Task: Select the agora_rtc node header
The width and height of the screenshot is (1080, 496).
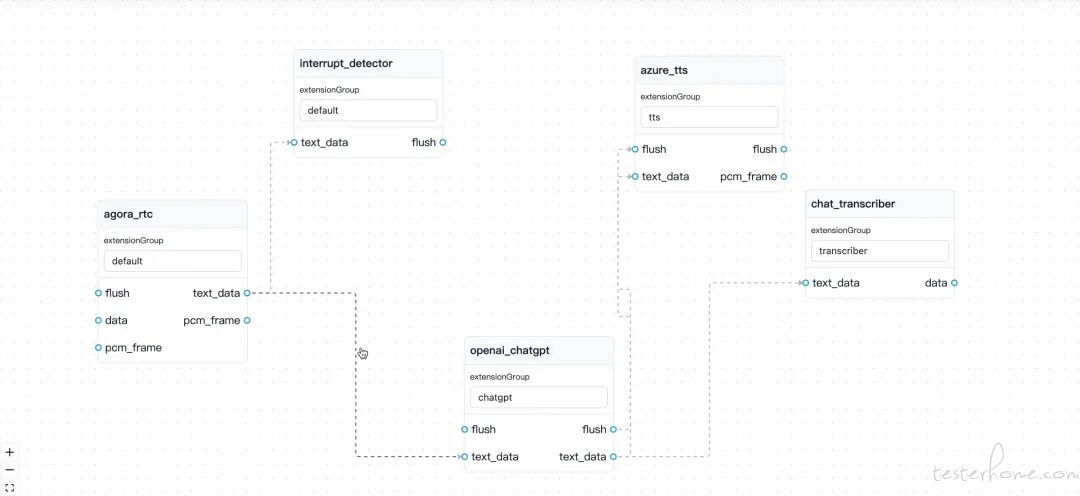Action: pyautogui.click(x=172, y=214)
